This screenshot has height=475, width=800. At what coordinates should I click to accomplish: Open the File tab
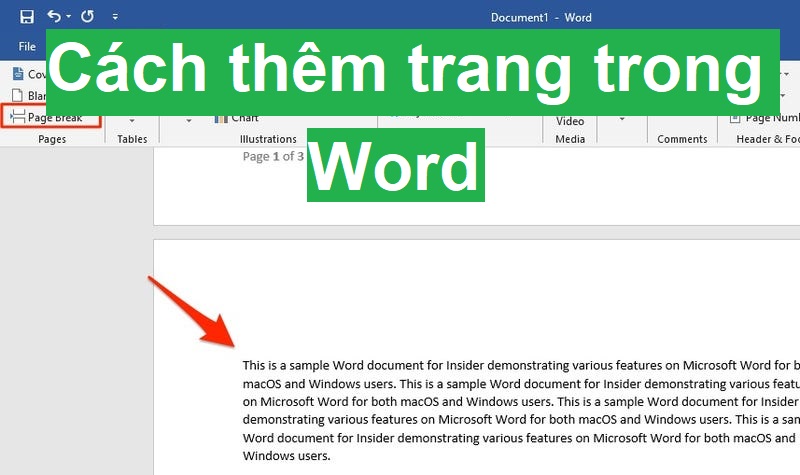click(x=27, y=46)
